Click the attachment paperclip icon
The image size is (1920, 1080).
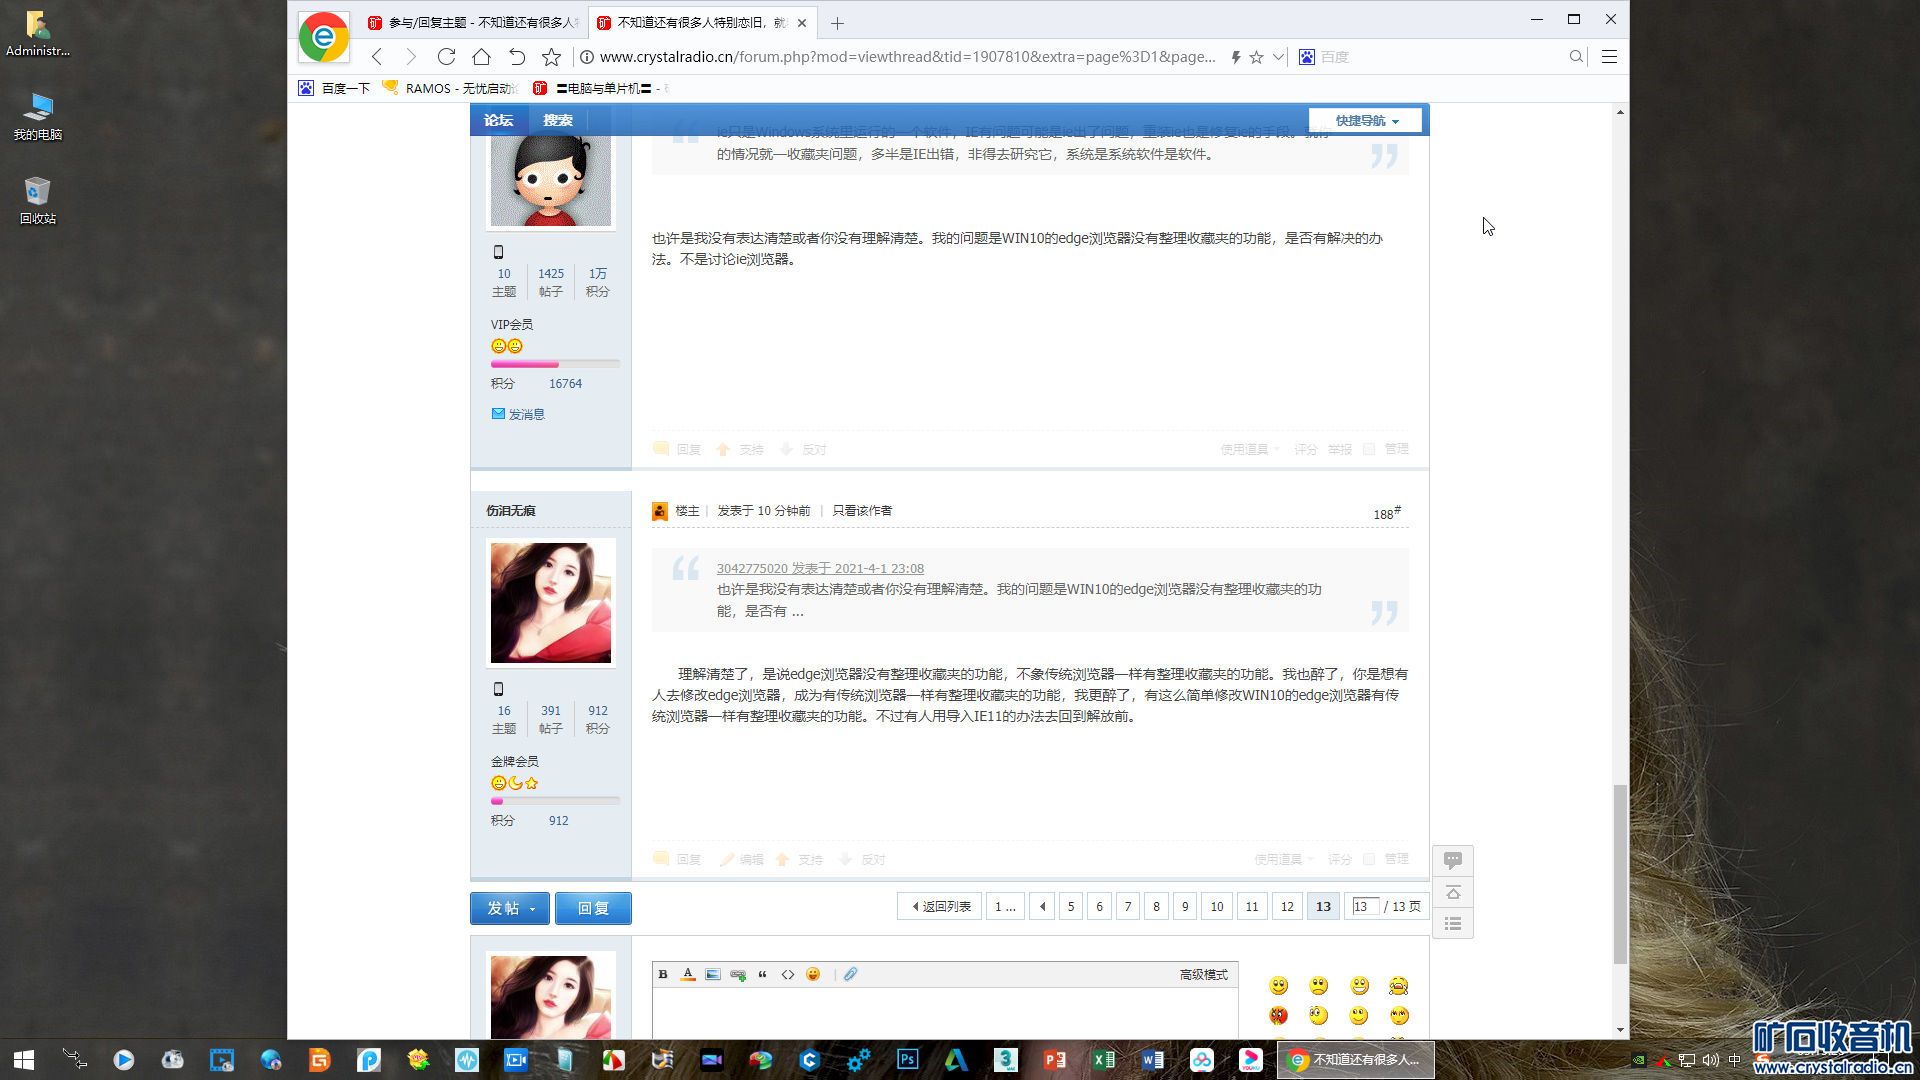pyautogui.click(x=850, y=974)
